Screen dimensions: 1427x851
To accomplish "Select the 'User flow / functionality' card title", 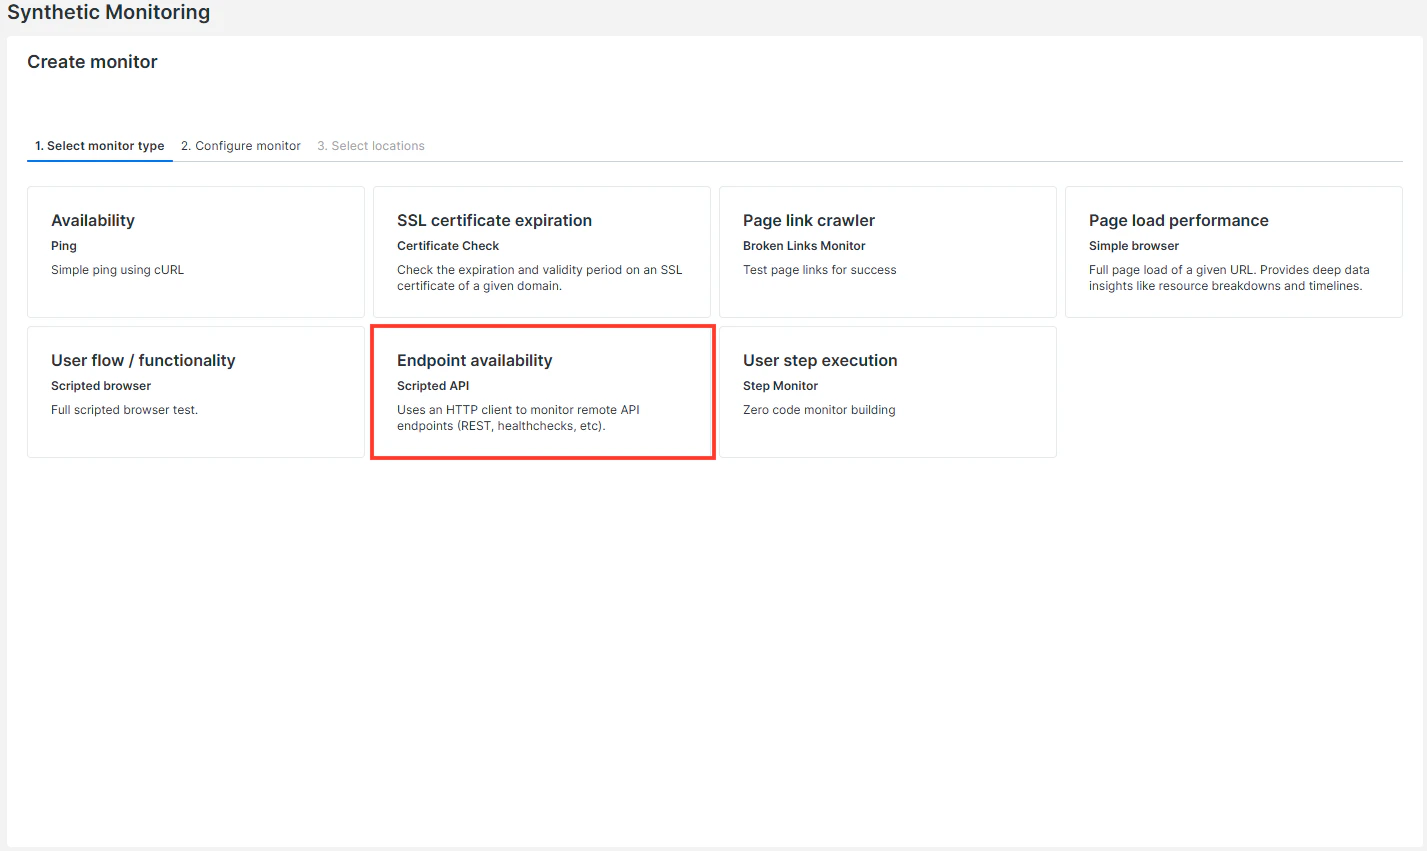I will click(x=143, y=361).
